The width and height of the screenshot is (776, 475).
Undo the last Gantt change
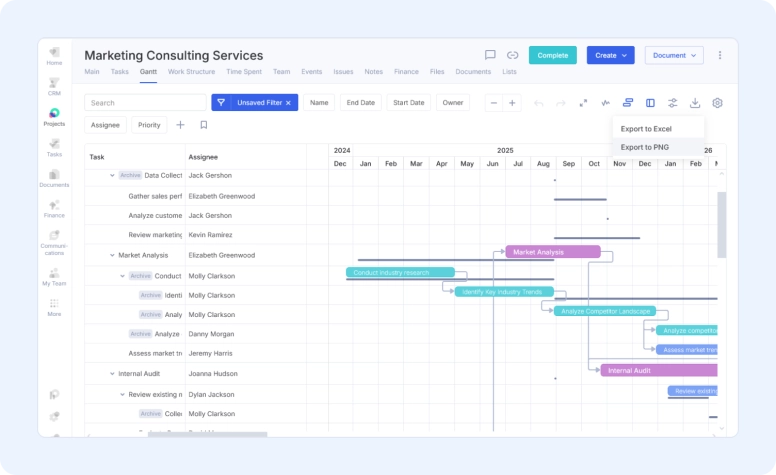(x=538, y=103)
